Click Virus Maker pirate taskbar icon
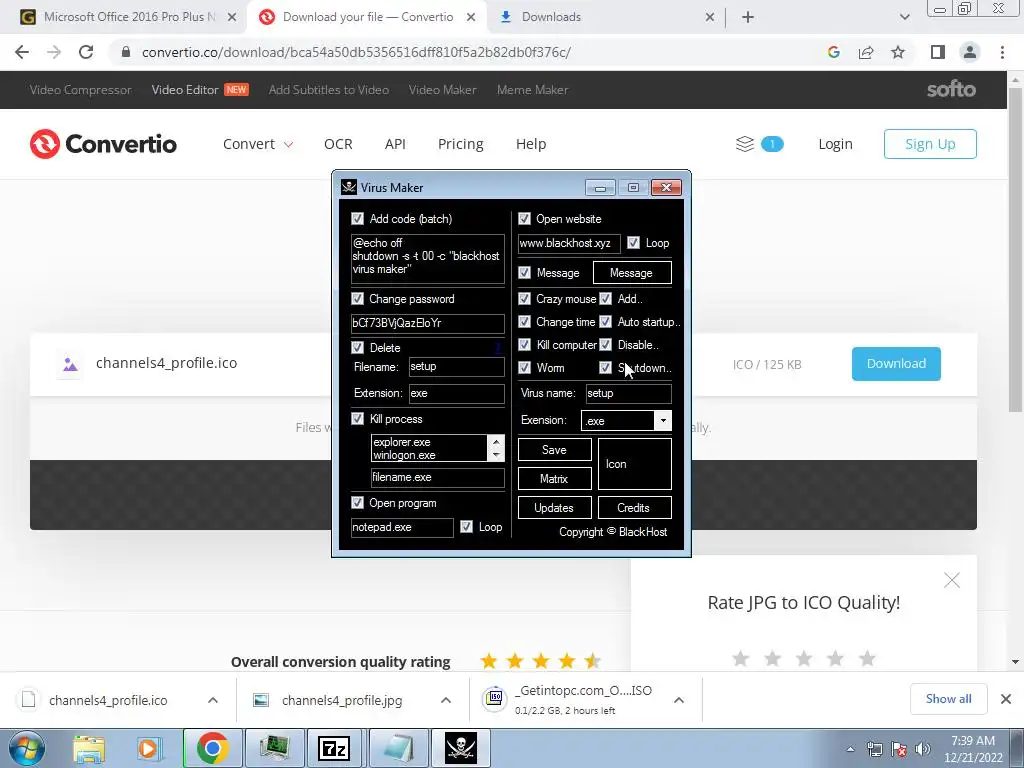Image resolution: width=1024 pixels, height=768 pixels. point(460,748)
